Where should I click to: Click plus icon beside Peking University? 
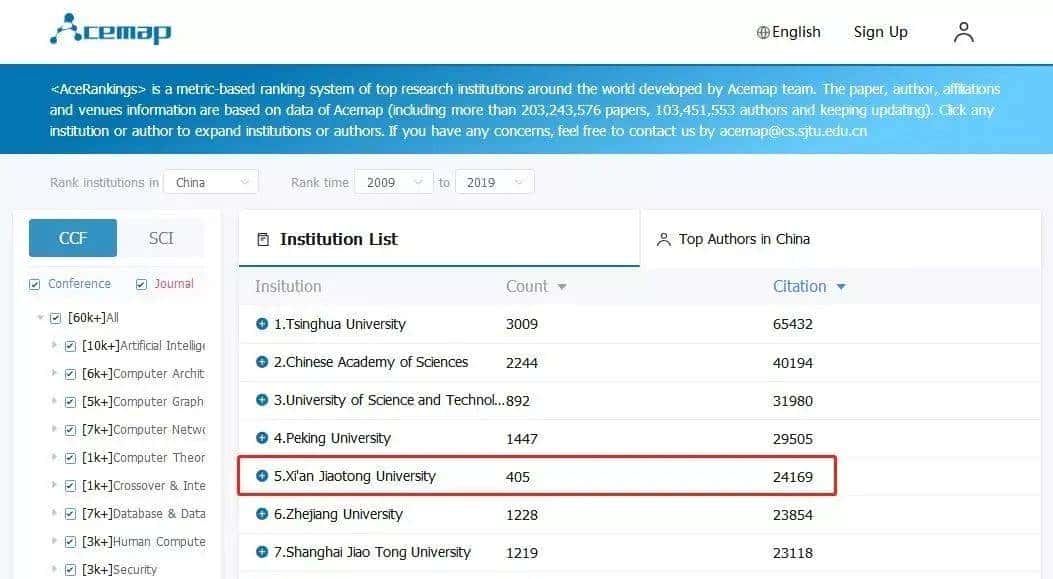pos(262,438)
